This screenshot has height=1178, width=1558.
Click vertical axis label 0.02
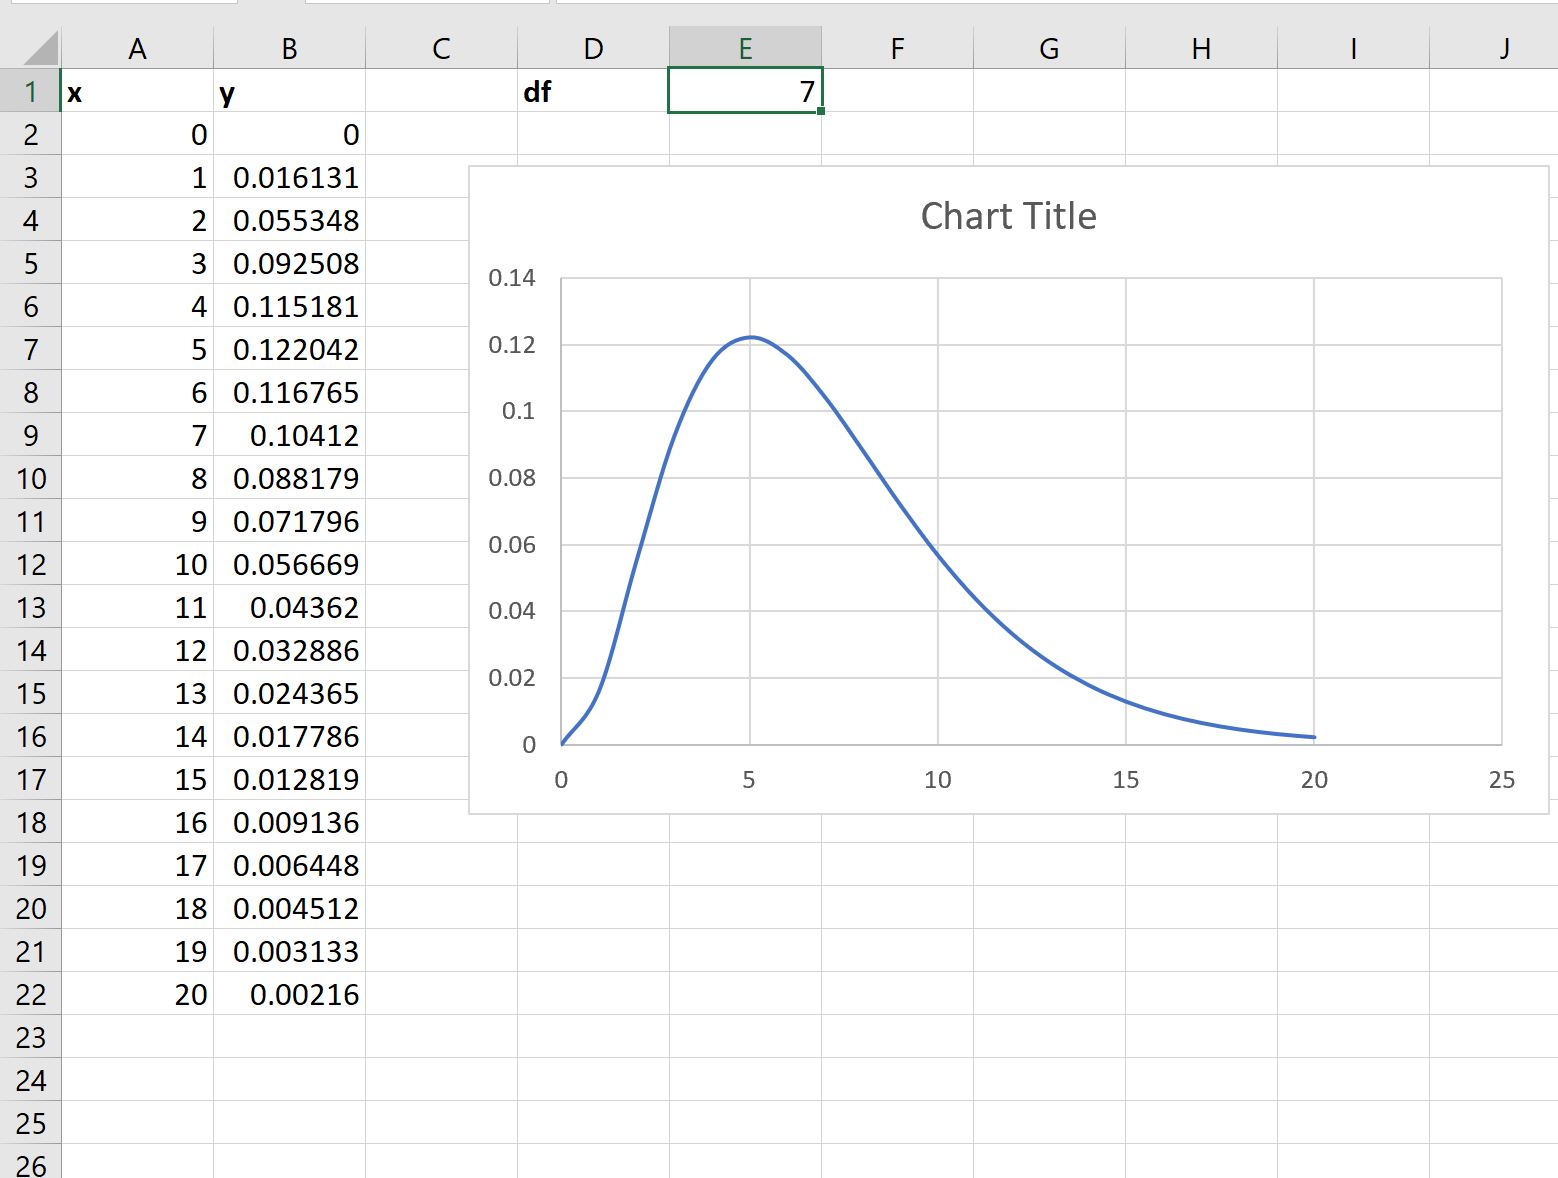512,678
